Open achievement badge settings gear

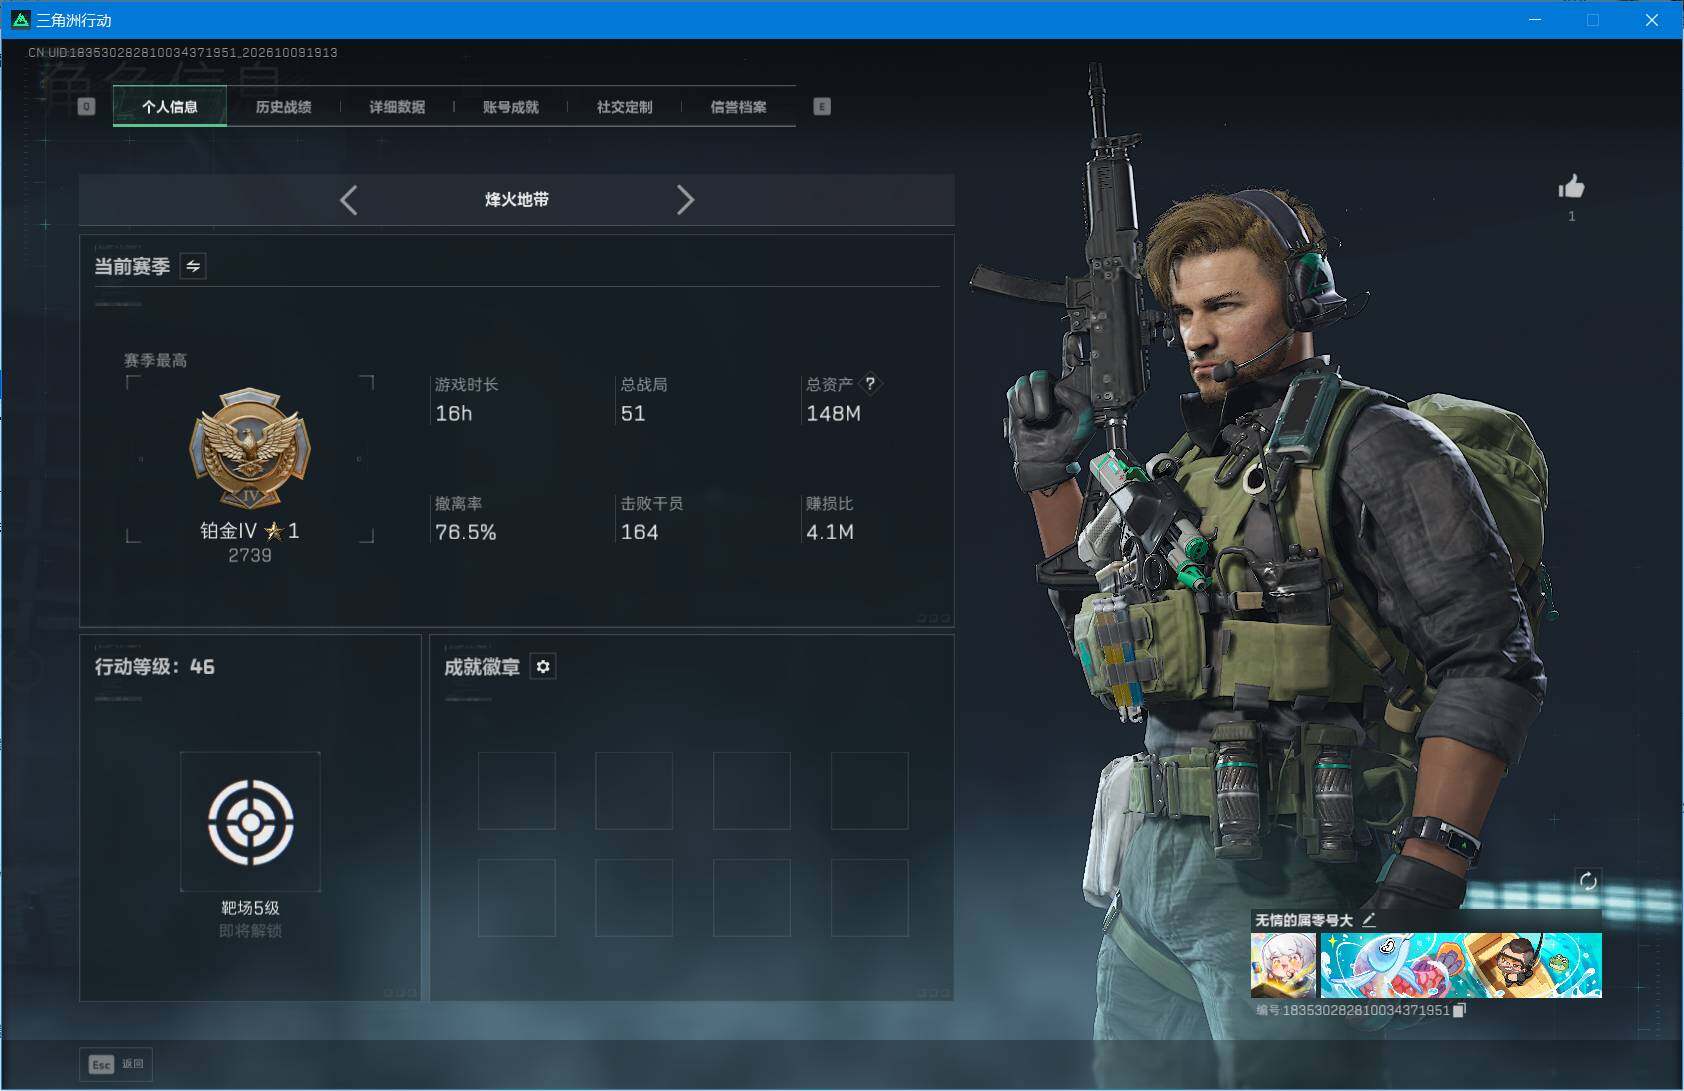(543, 667)
